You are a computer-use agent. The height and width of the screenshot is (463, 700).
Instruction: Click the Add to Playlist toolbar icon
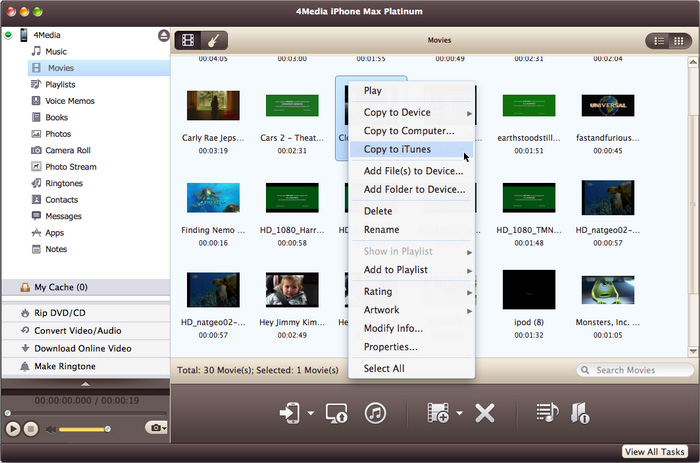[546, 413]
